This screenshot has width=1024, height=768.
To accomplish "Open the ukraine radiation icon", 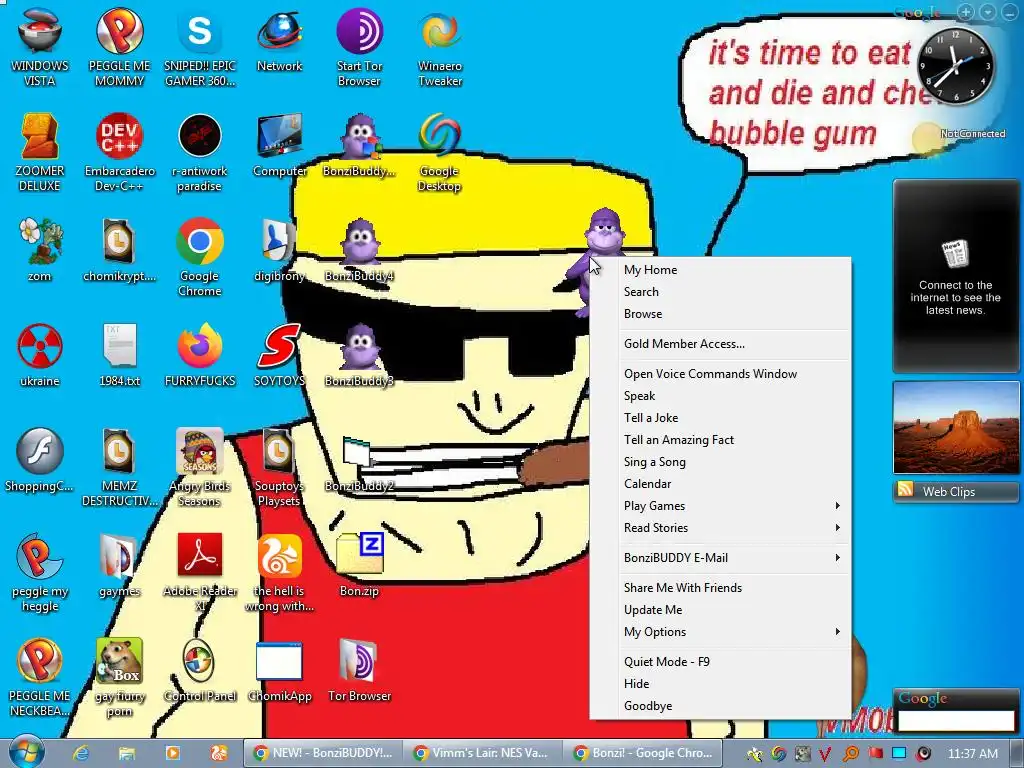I will click(39, 355).
